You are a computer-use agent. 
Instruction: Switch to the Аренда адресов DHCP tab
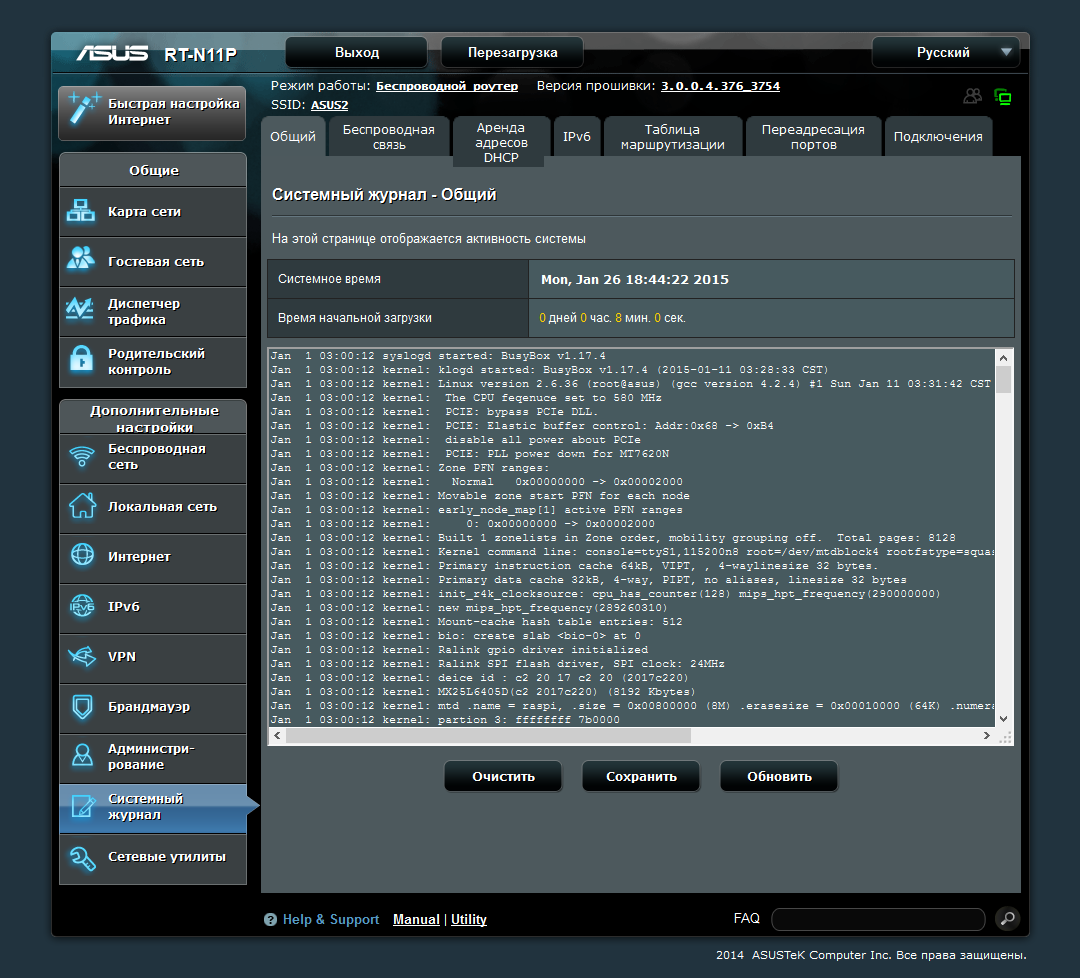[x=501, y=142]
